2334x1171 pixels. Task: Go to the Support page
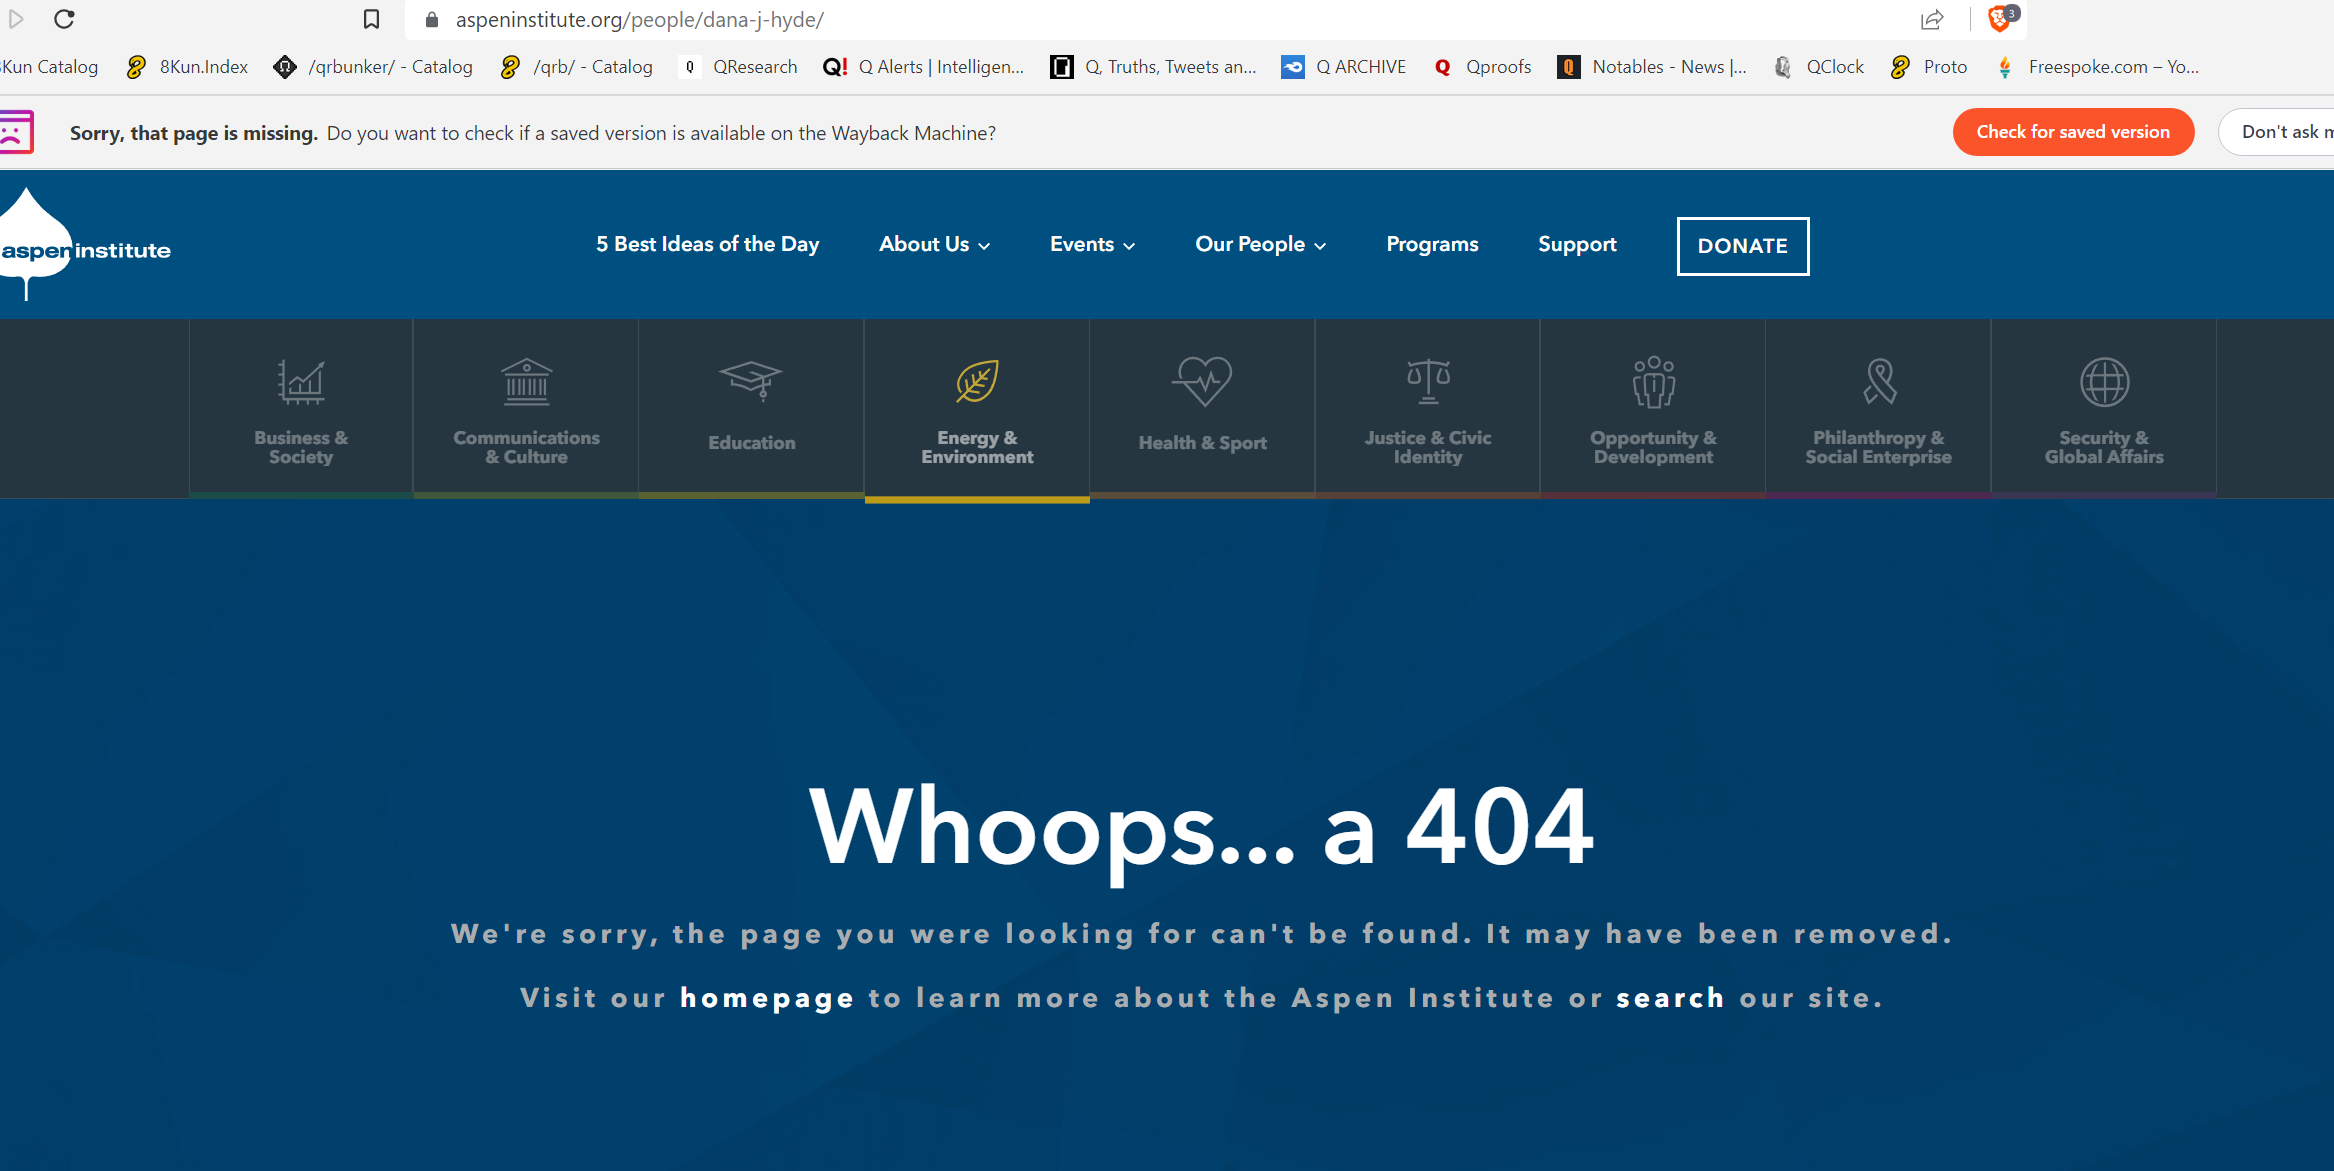coord(1577,244)
